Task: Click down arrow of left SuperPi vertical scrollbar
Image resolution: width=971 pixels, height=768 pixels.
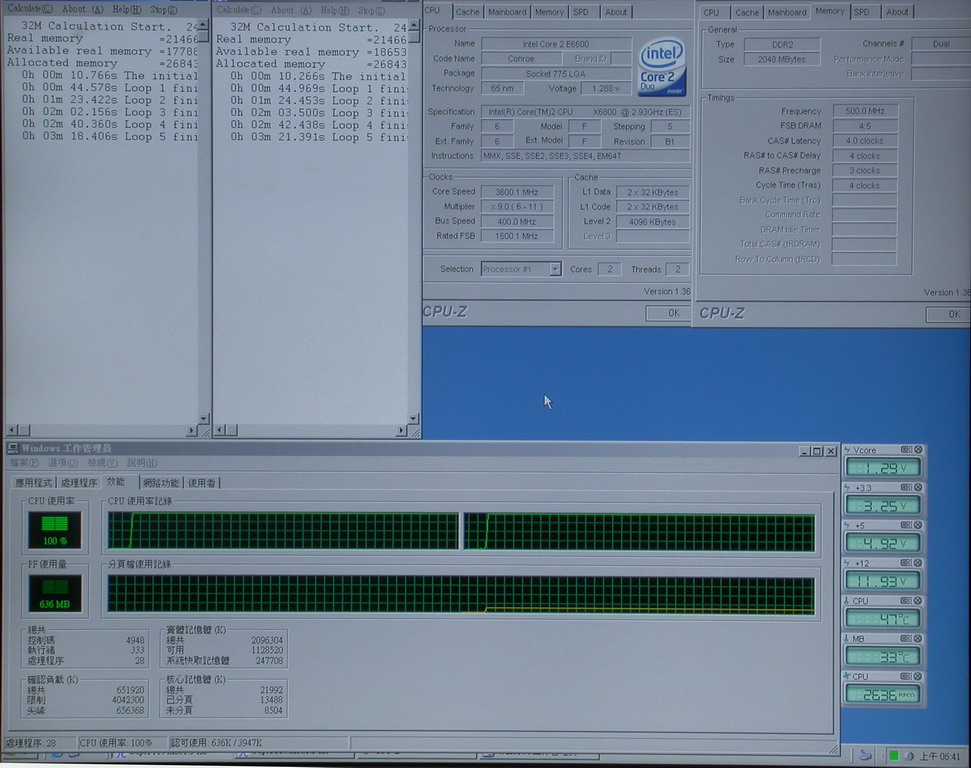Action: (x=204, y=419)
